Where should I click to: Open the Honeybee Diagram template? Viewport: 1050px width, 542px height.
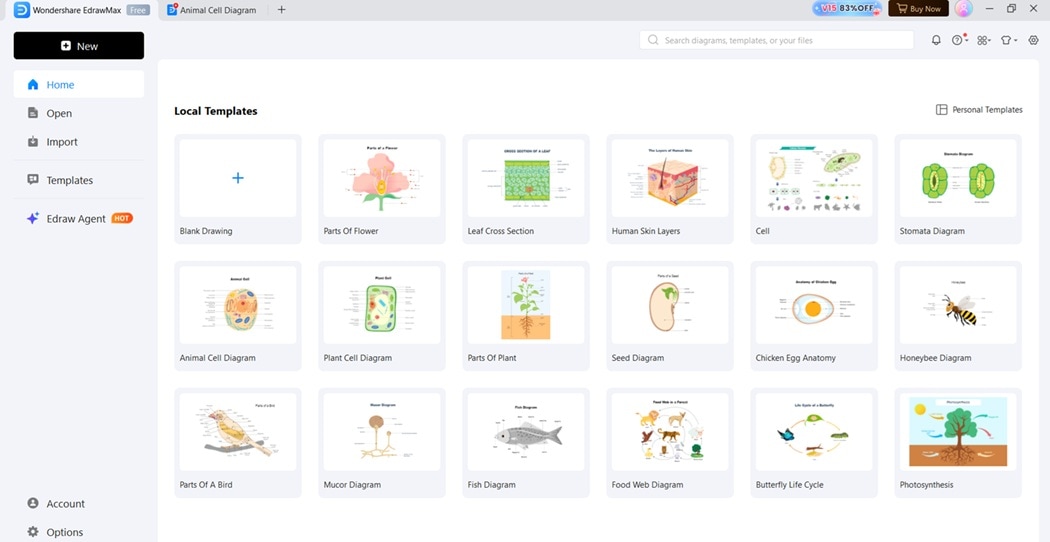pyautogui.click(x=958, y=316)
